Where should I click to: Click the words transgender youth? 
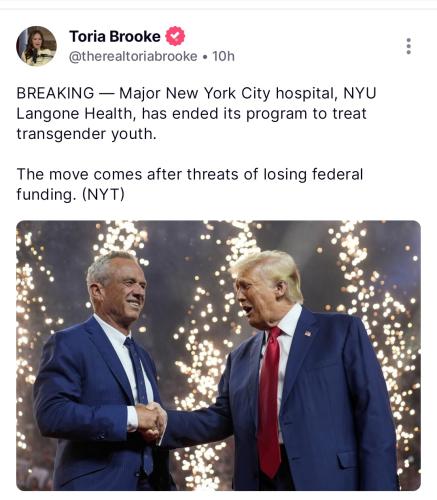(x=86, y=134)
